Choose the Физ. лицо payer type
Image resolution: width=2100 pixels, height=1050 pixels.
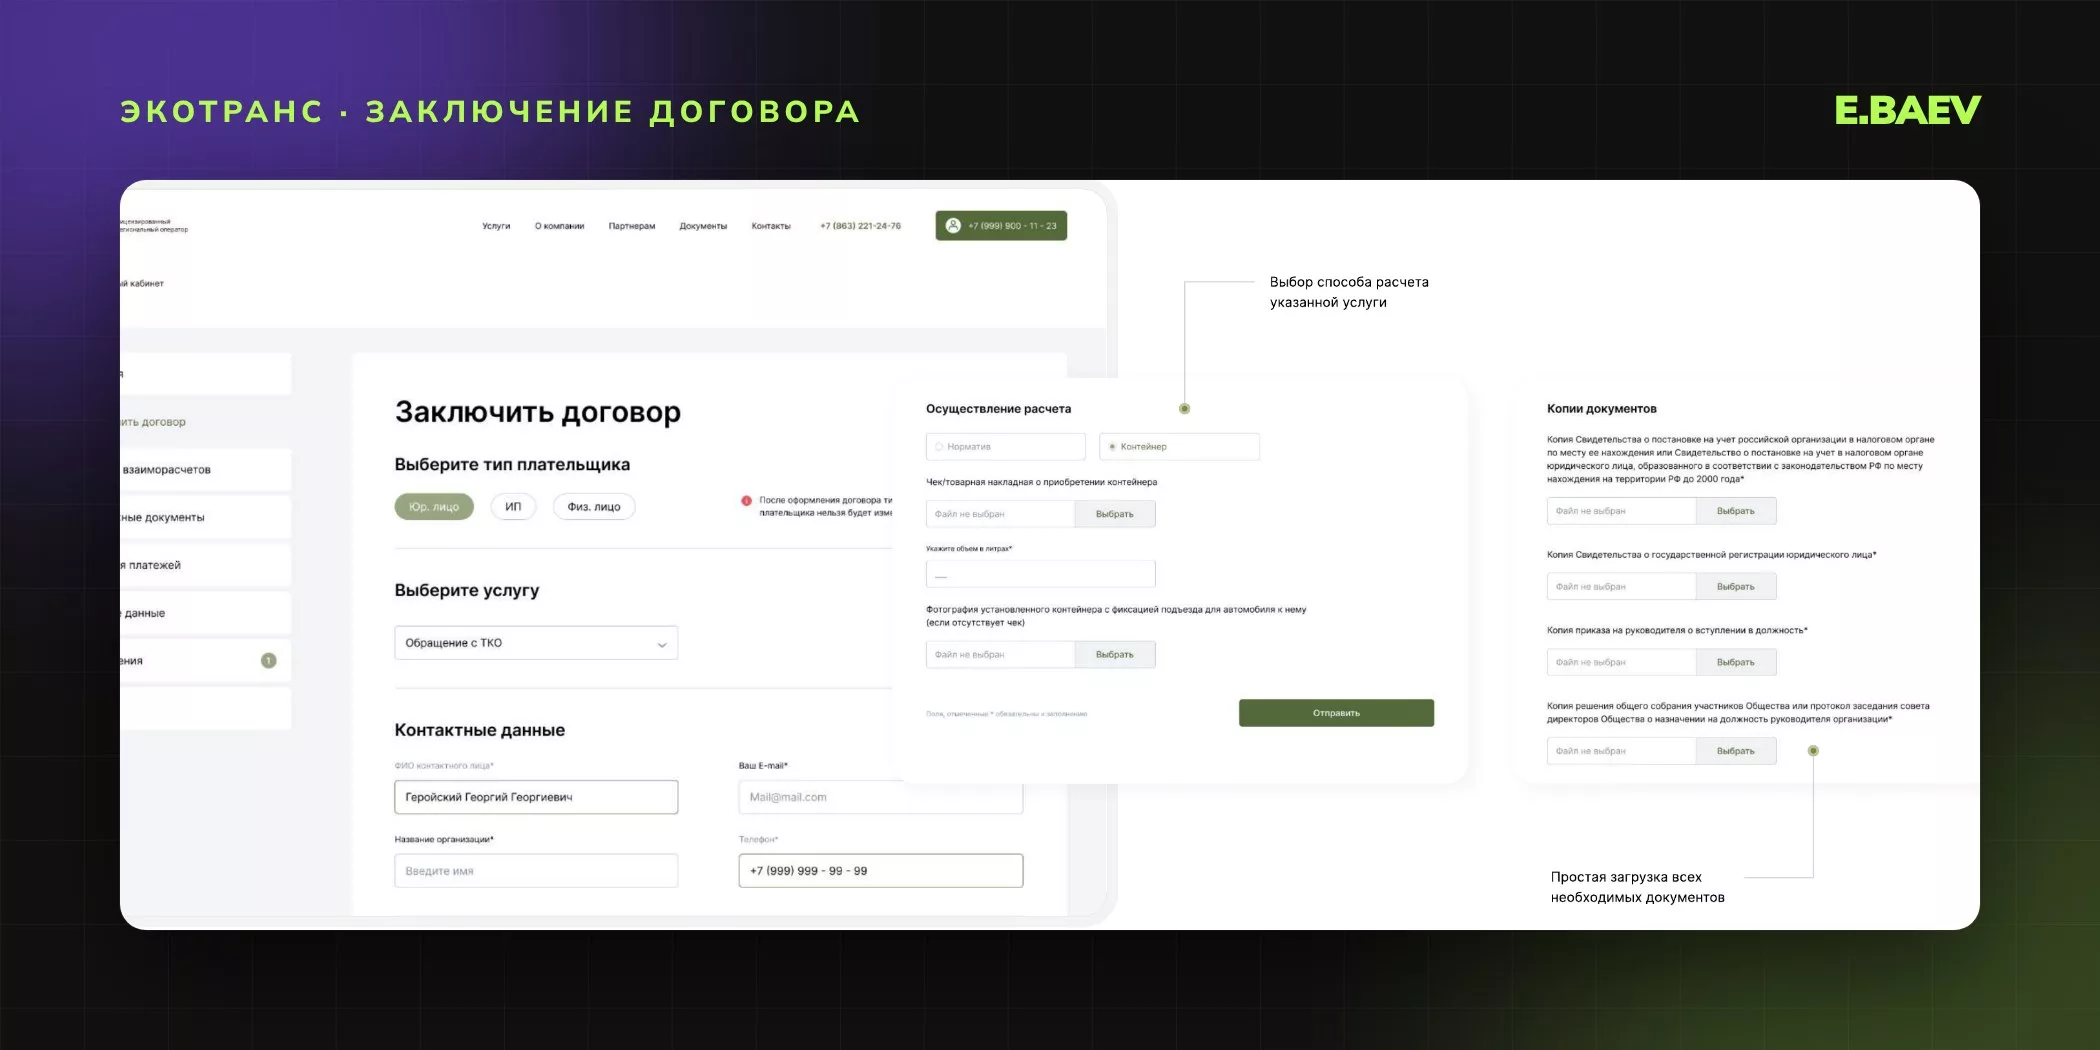[594, 507]
